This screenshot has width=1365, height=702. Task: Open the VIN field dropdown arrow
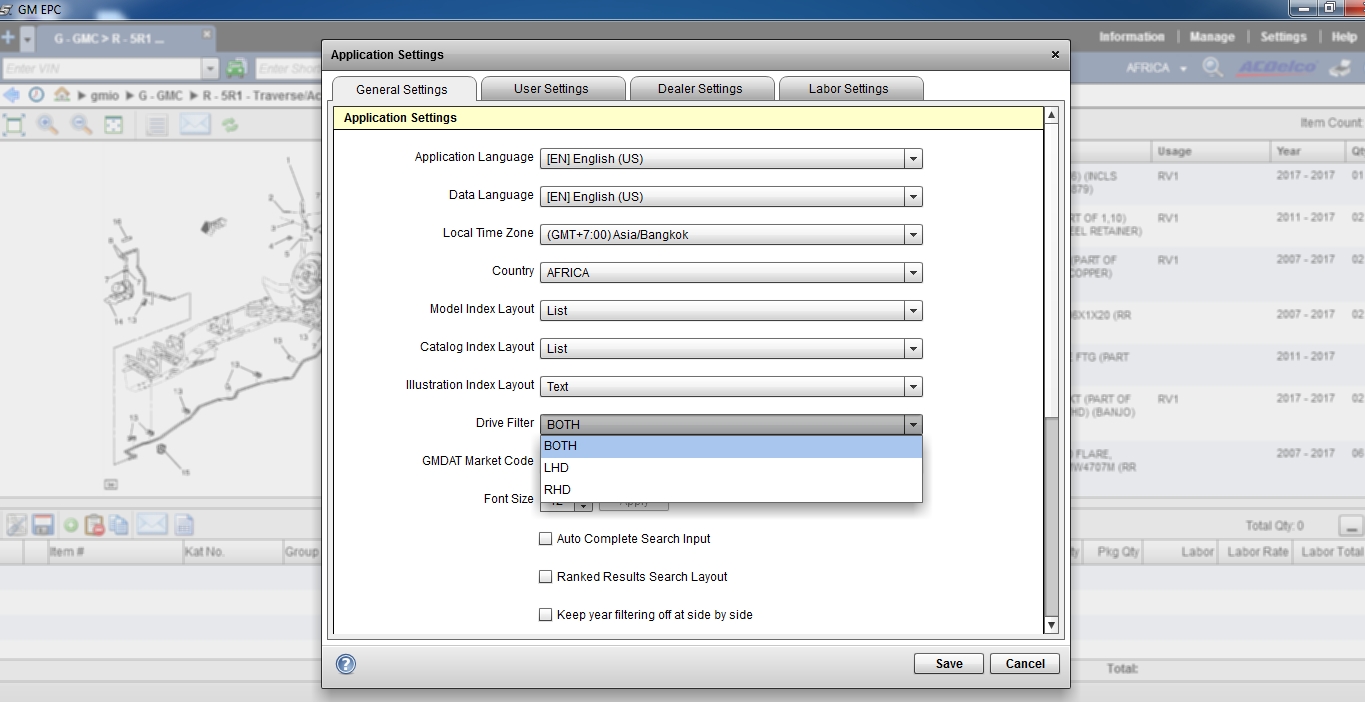click(210, 69)
